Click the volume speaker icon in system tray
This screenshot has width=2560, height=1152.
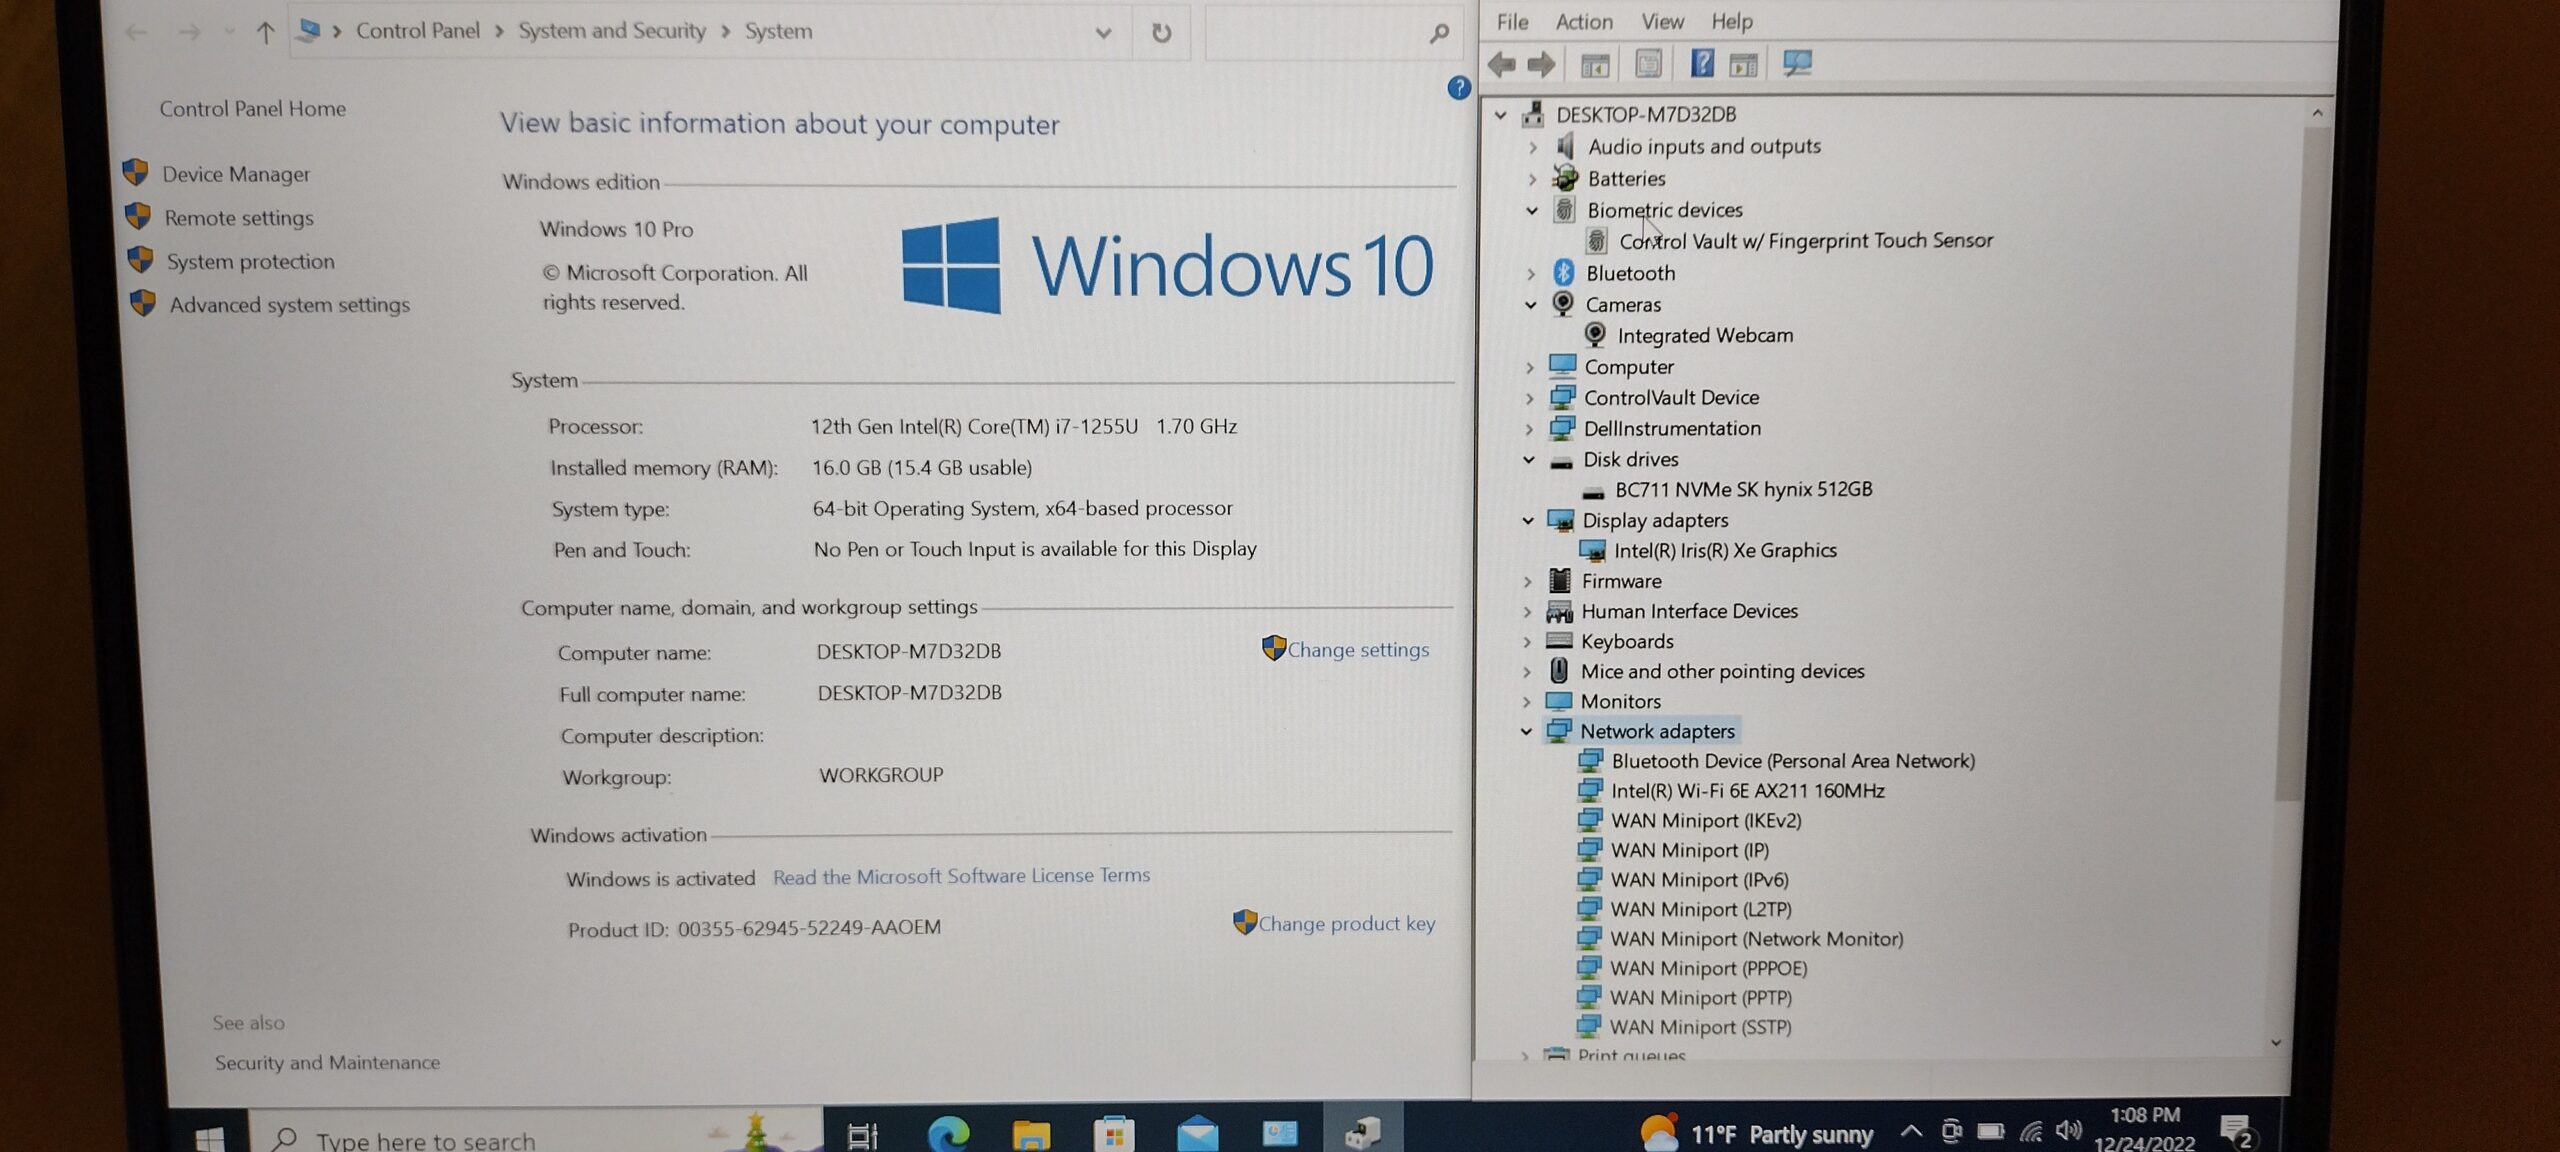pyautogui.click(x=2068, y=1130)
